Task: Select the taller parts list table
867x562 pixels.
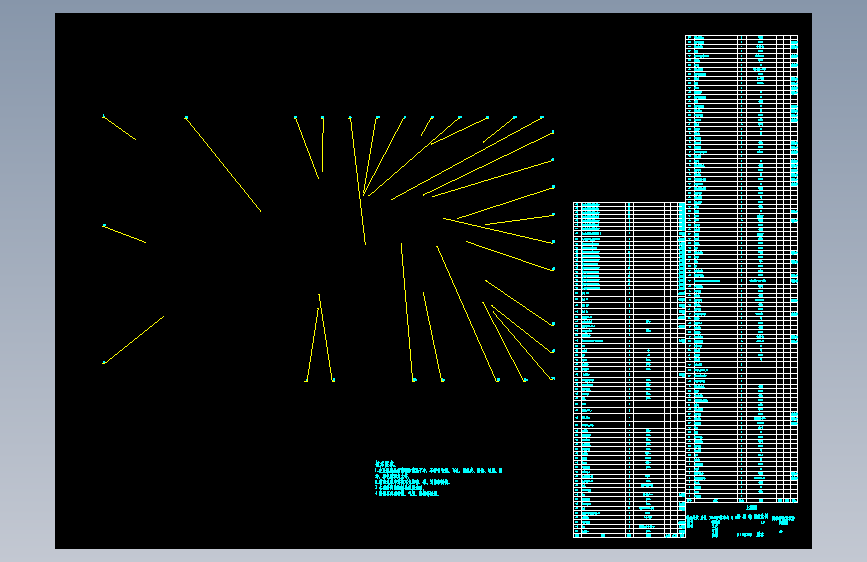Action: coord(741,269)
